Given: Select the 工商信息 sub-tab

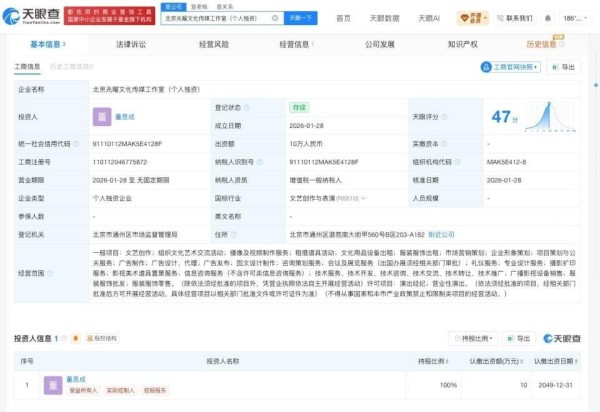Looking at the screenshot, I should tap(27, 67).
